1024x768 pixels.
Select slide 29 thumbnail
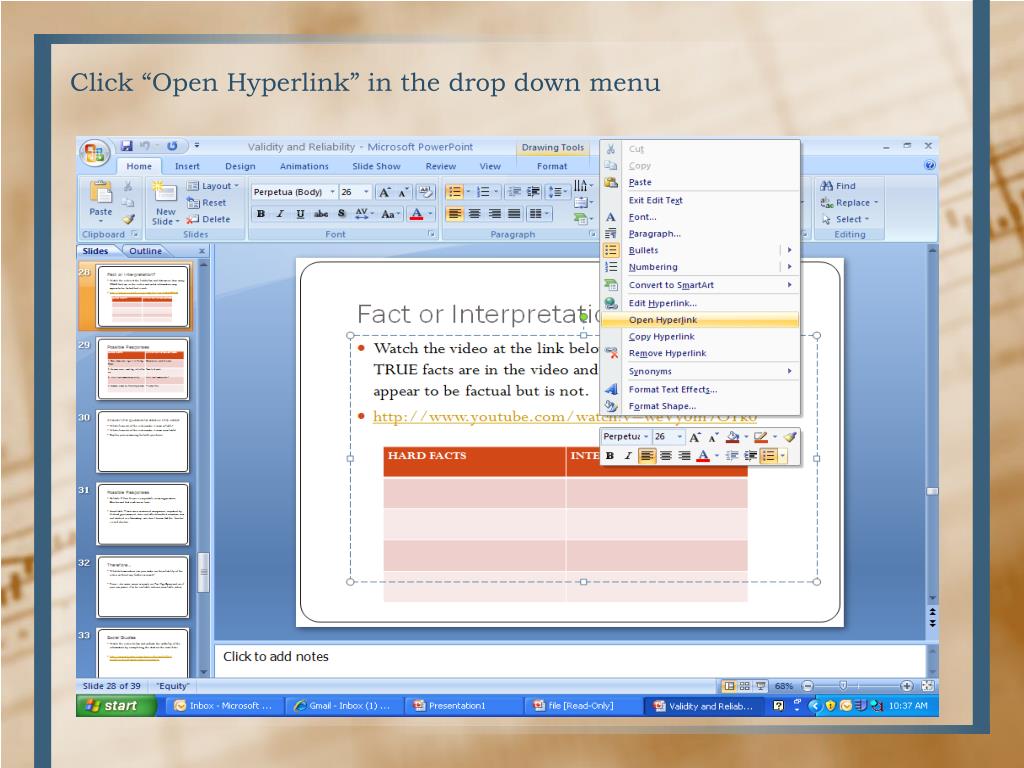(x=142, y=368)
